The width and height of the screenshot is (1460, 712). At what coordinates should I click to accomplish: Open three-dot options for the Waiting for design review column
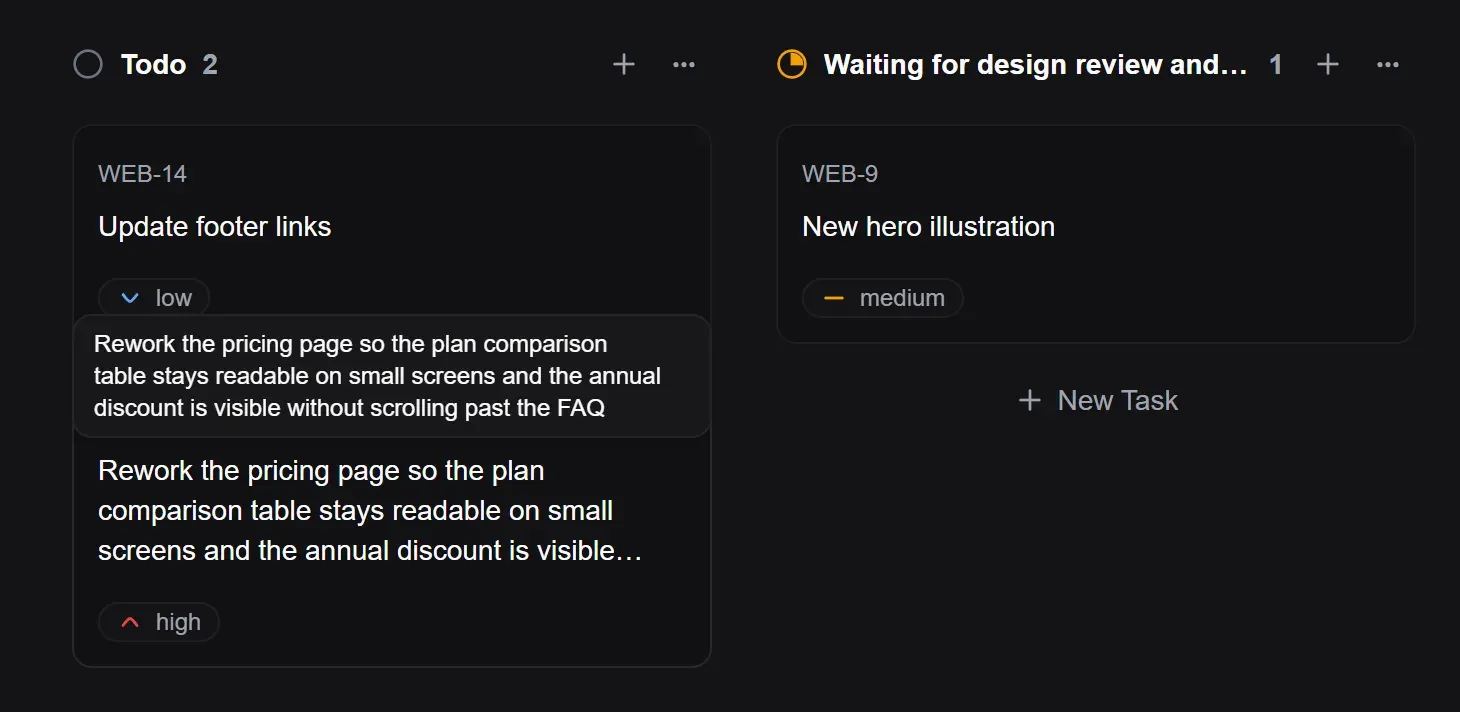click(x=1388, y=65)
